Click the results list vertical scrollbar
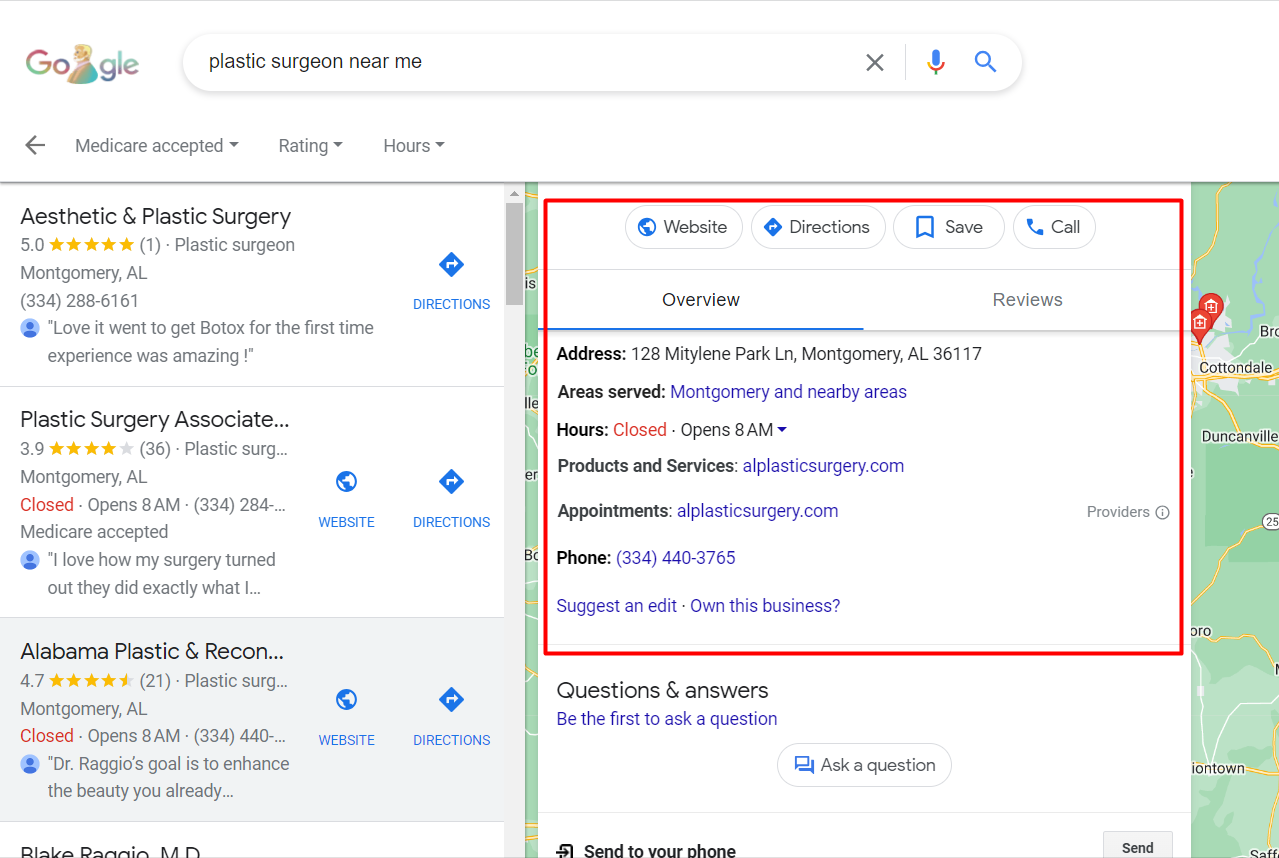Viewport: 1279px width, 858px height. pos(514,254)
